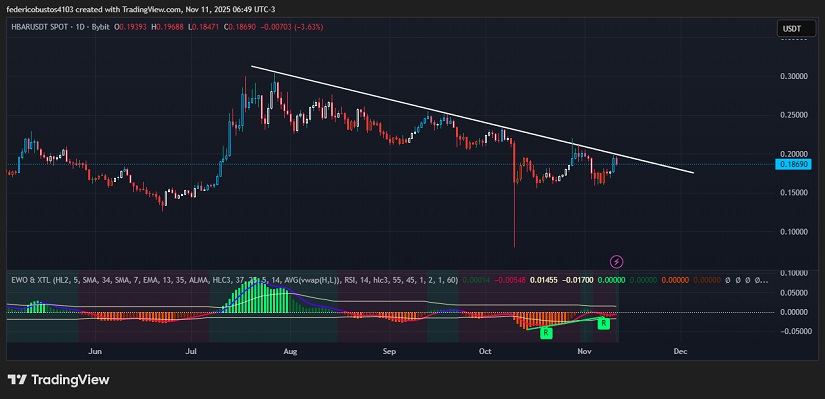Screen dimensions: 825x399
Task: Click the Jul label on time axis
Action: [192, 352]
